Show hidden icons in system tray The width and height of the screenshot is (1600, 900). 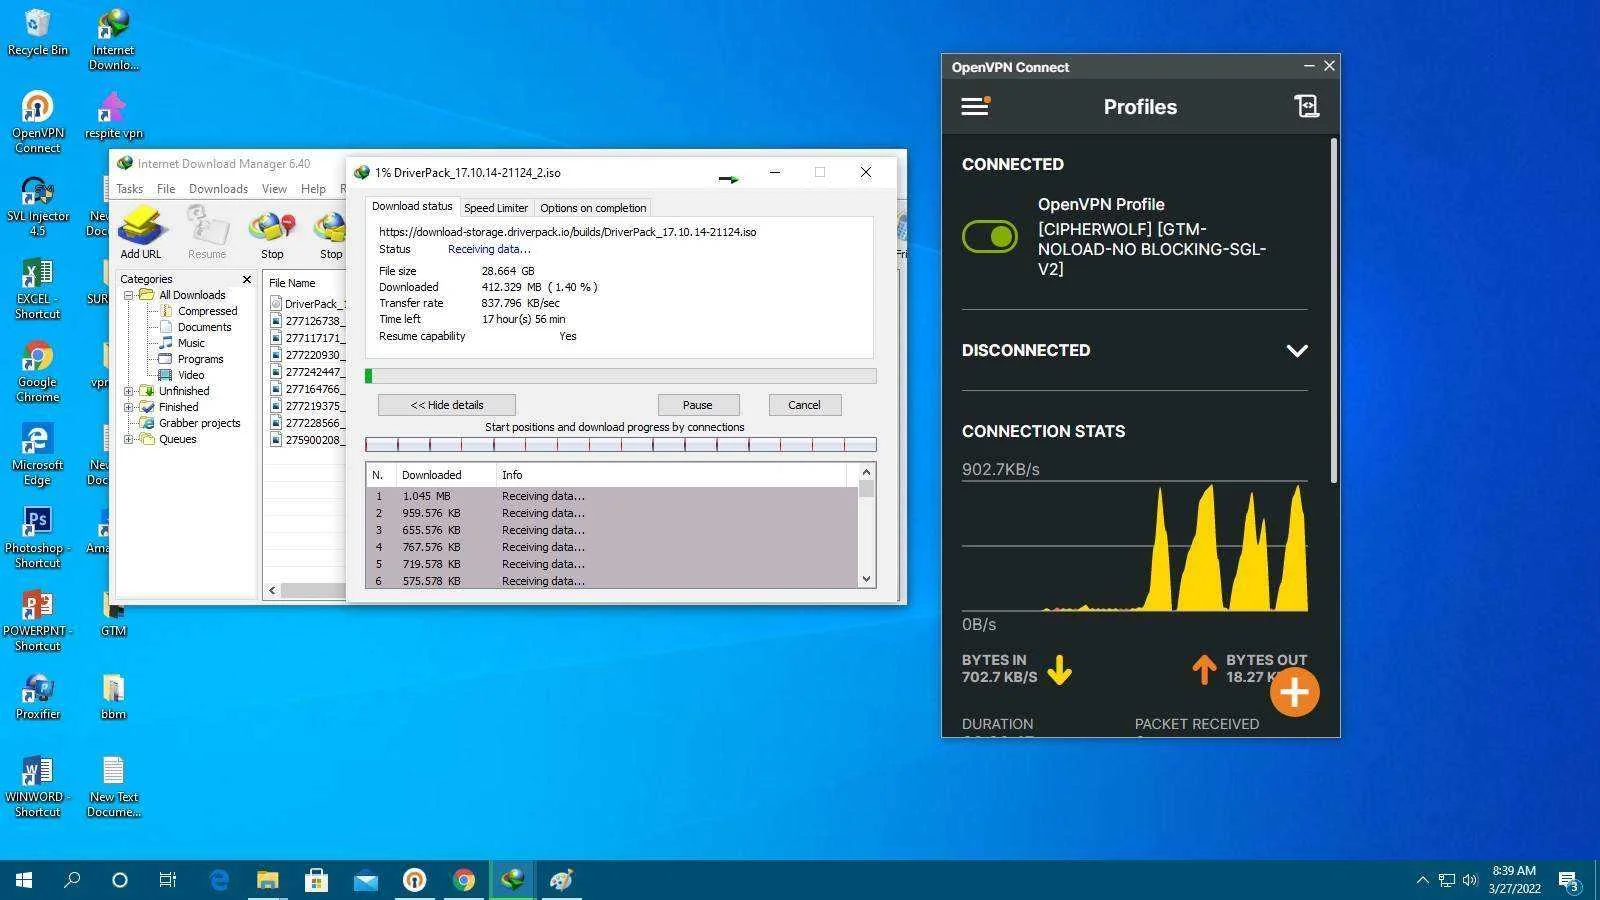(1422, 880)
